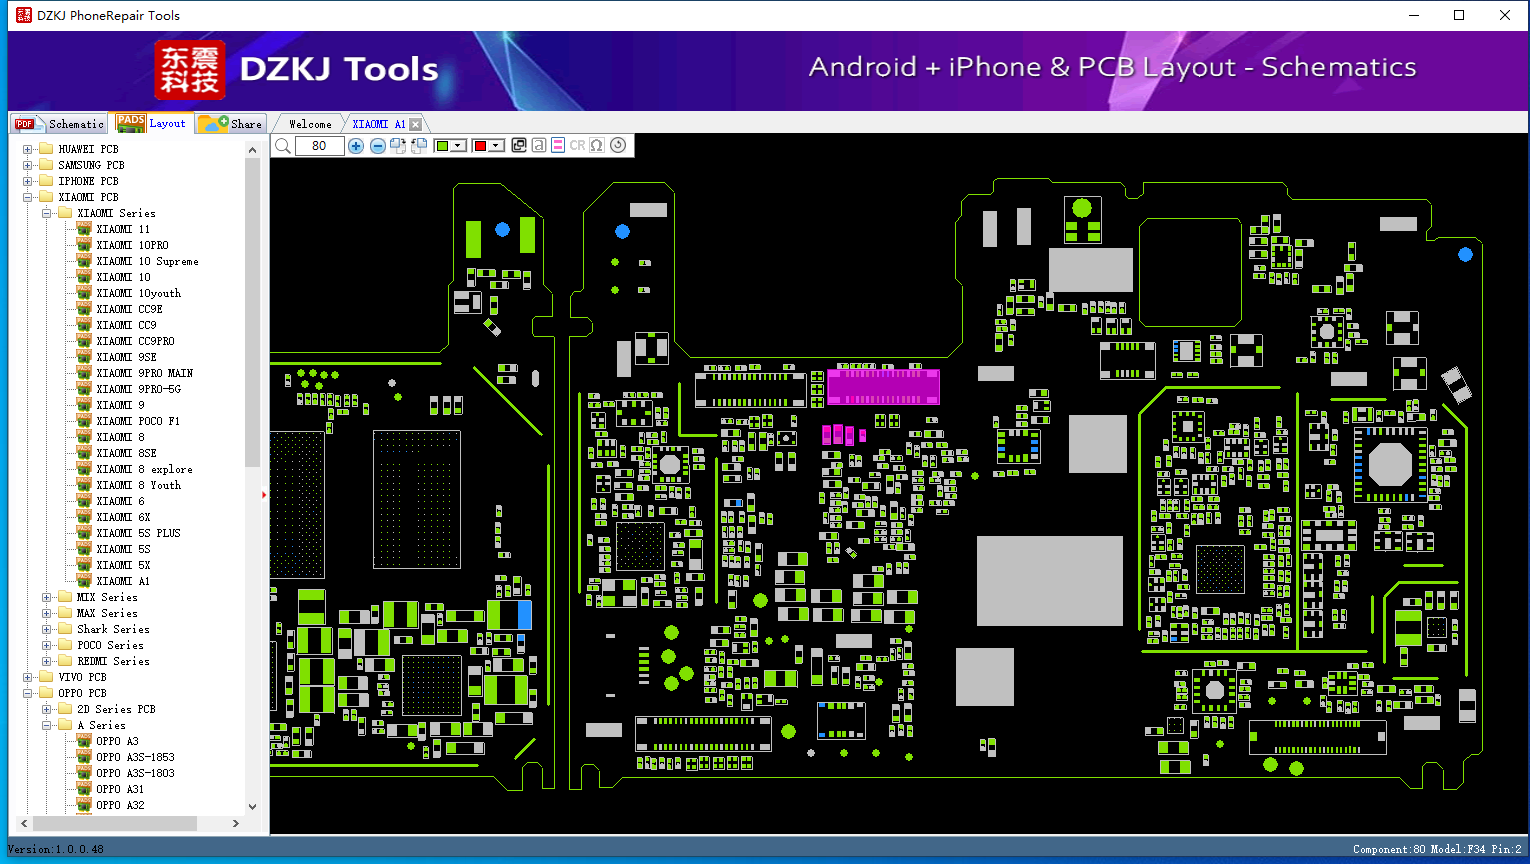Open XIAOMI 10youth in the tree
The image size is (1530, 864).
pos(139,293)
